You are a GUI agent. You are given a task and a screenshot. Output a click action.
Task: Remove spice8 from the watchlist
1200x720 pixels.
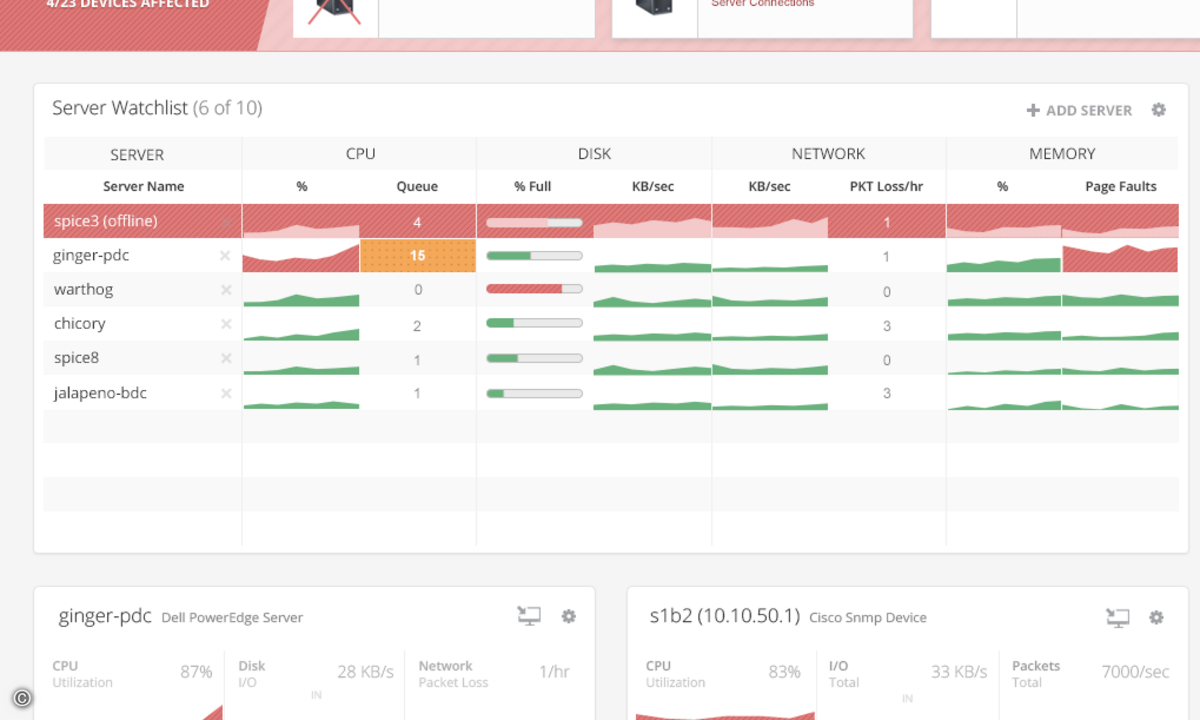point(225,358)
